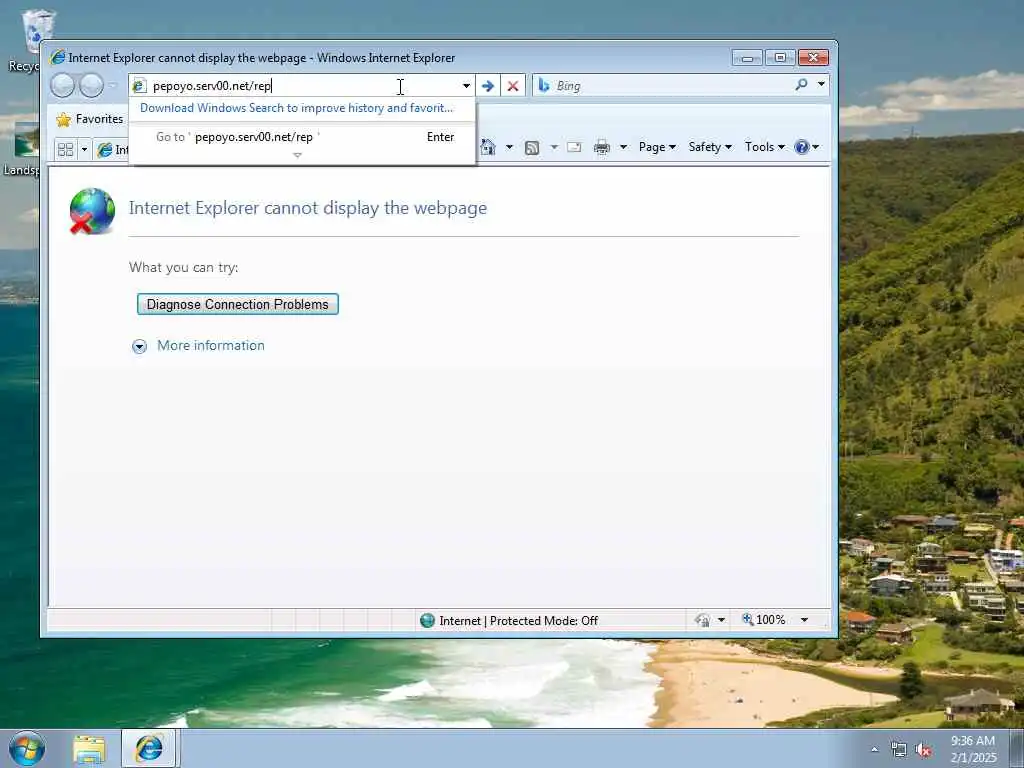Image resolution: width=1024 pixels, height=768 pixels.
Task: Open the Home page icon
Action: (x=488, y=147)
